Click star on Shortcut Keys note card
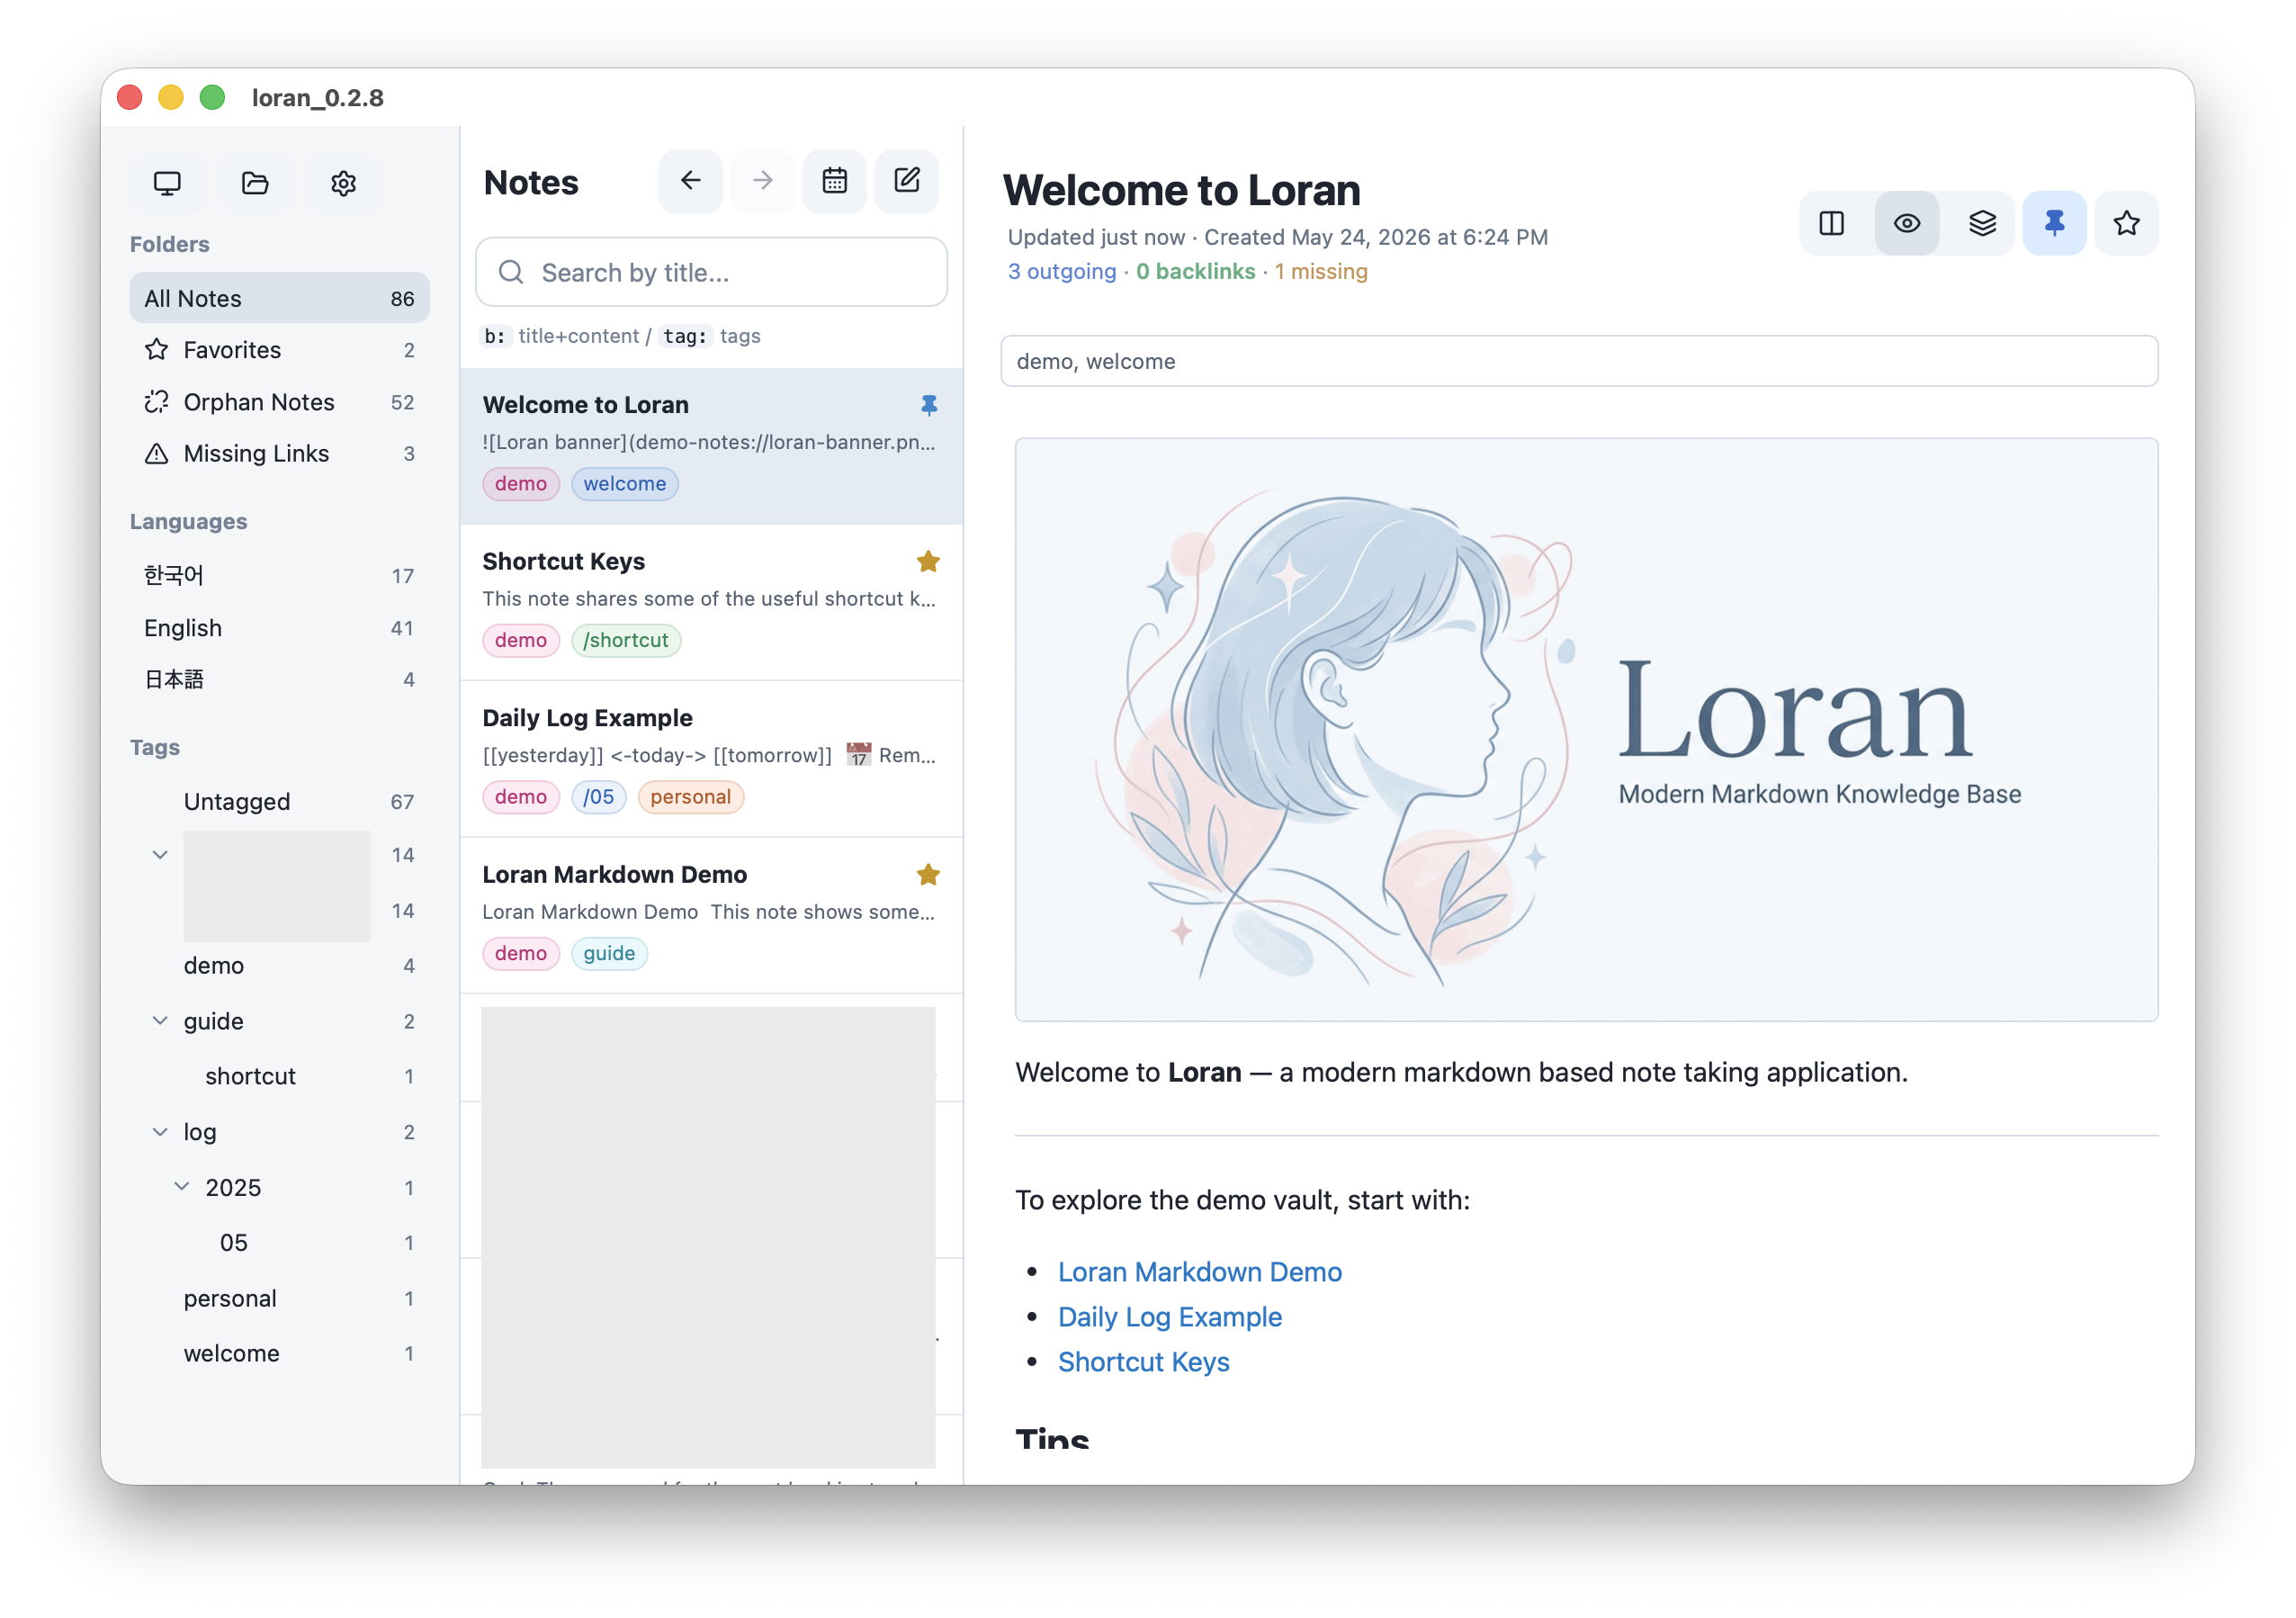 pyautogui.click(x=928, y=561)
